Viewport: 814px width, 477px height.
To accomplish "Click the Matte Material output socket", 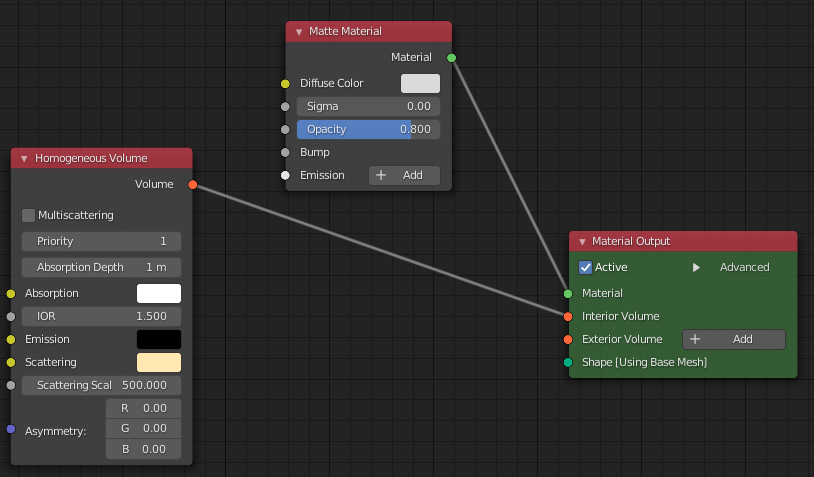I will click(x=451, y=58).
